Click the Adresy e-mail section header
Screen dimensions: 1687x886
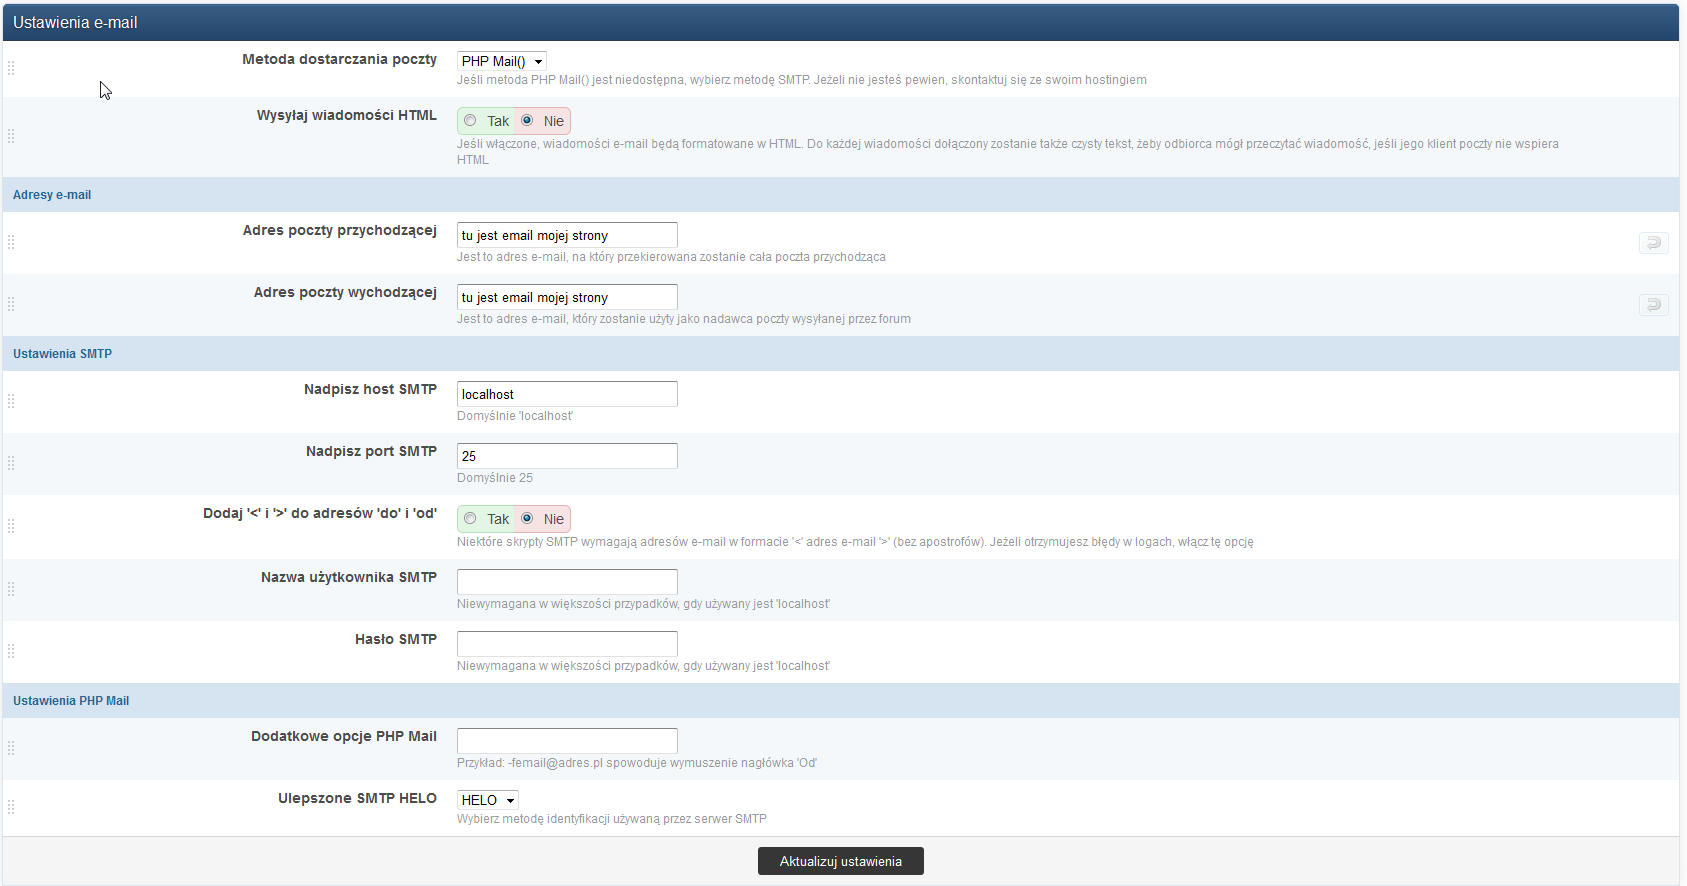click(52, 195)
